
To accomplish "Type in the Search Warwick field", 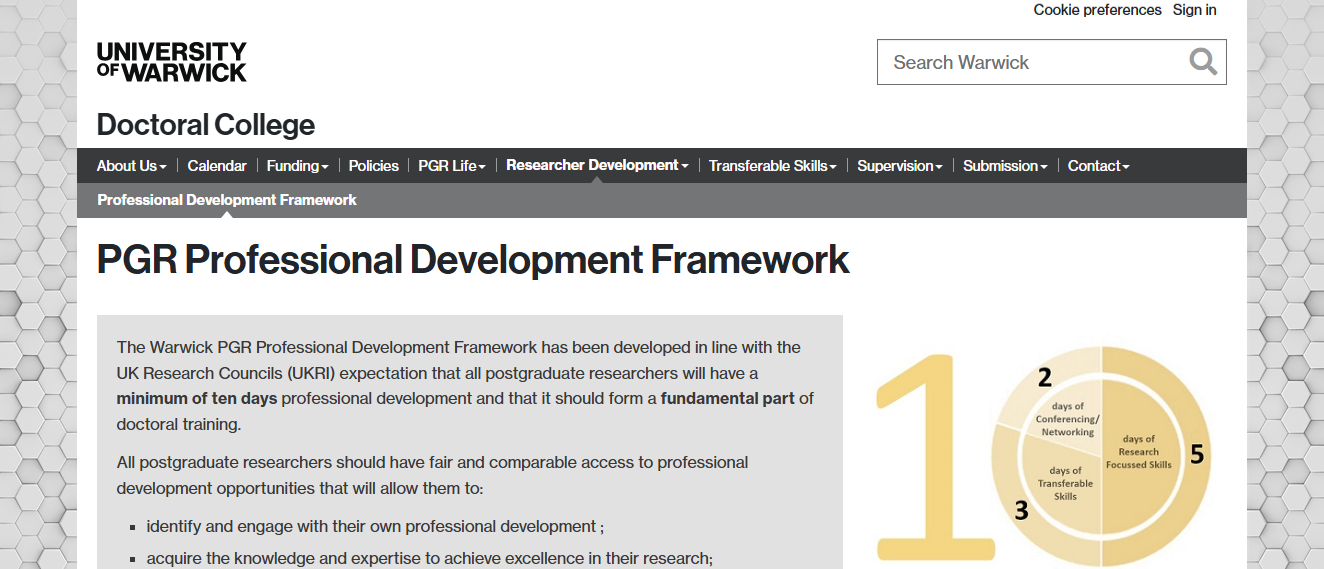I will pos(1030,62).
